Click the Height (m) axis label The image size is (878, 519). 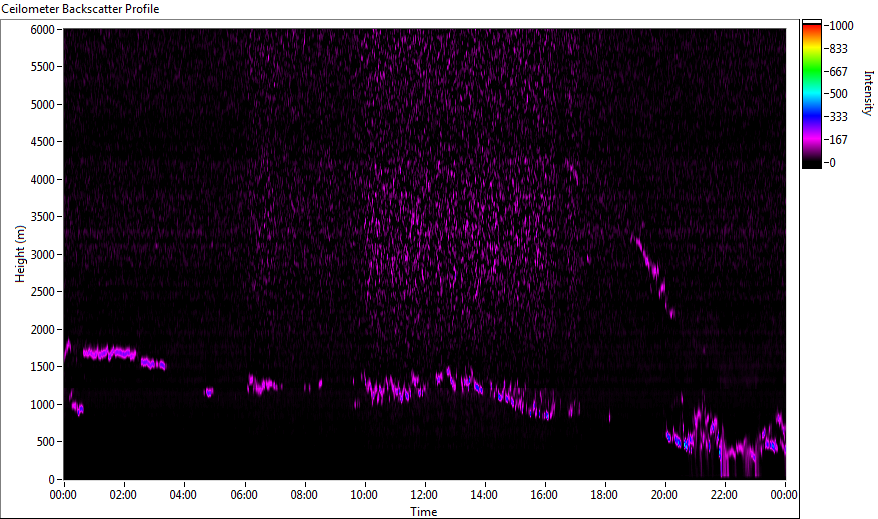(x=20, y=254)
